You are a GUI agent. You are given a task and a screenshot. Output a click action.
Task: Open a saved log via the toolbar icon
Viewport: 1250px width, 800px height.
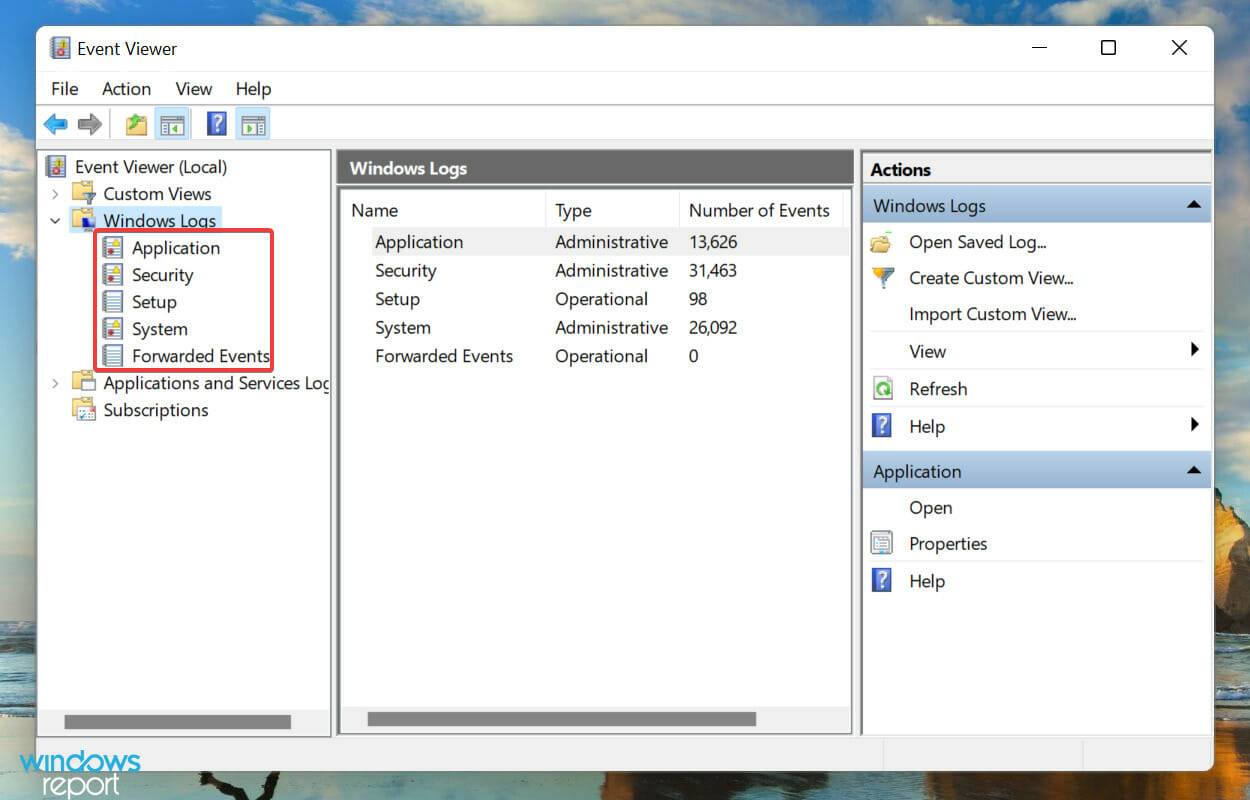tap(134, 123)
